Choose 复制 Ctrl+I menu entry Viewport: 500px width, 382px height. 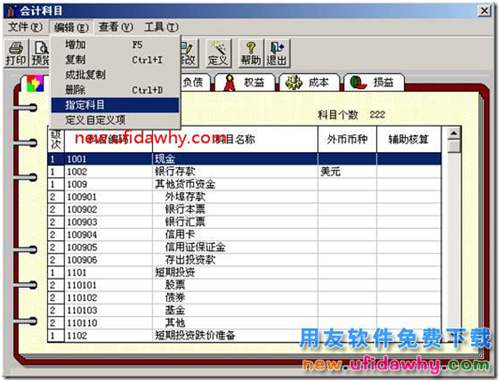pos(115,60)
